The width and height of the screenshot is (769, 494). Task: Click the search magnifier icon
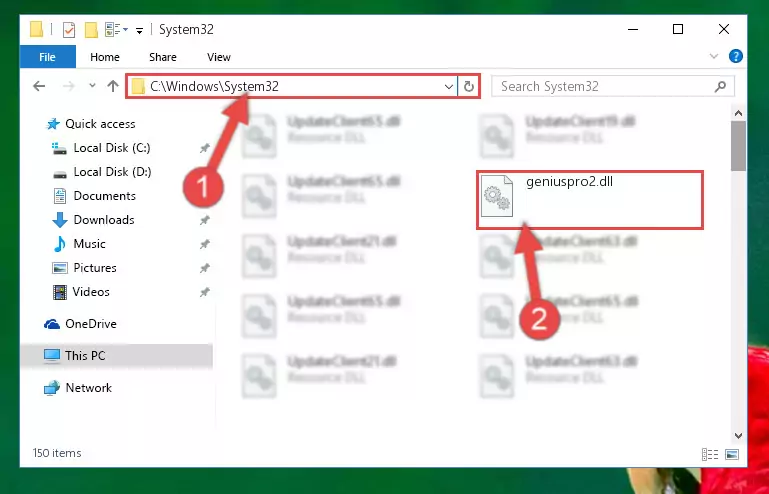coord(720,87)
